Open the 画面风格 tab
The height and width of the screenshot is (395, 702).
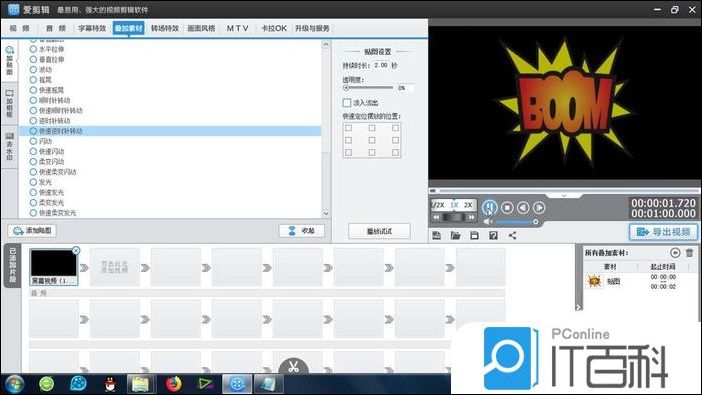pyautogui.click(x=201, y=28)
